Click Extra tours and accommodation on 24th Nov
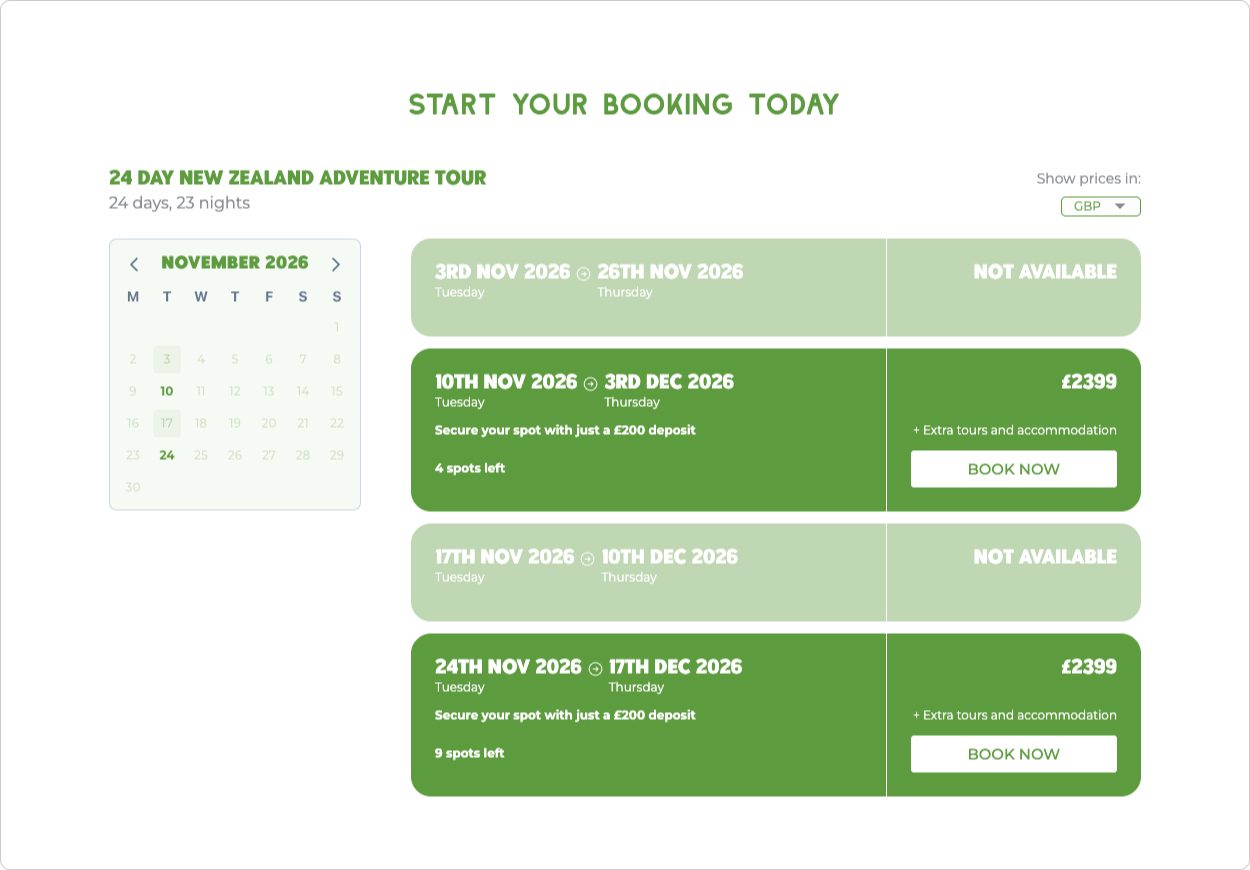Image resolution: width=1250 pixels, height=870 pixels. click(1015, 715)
